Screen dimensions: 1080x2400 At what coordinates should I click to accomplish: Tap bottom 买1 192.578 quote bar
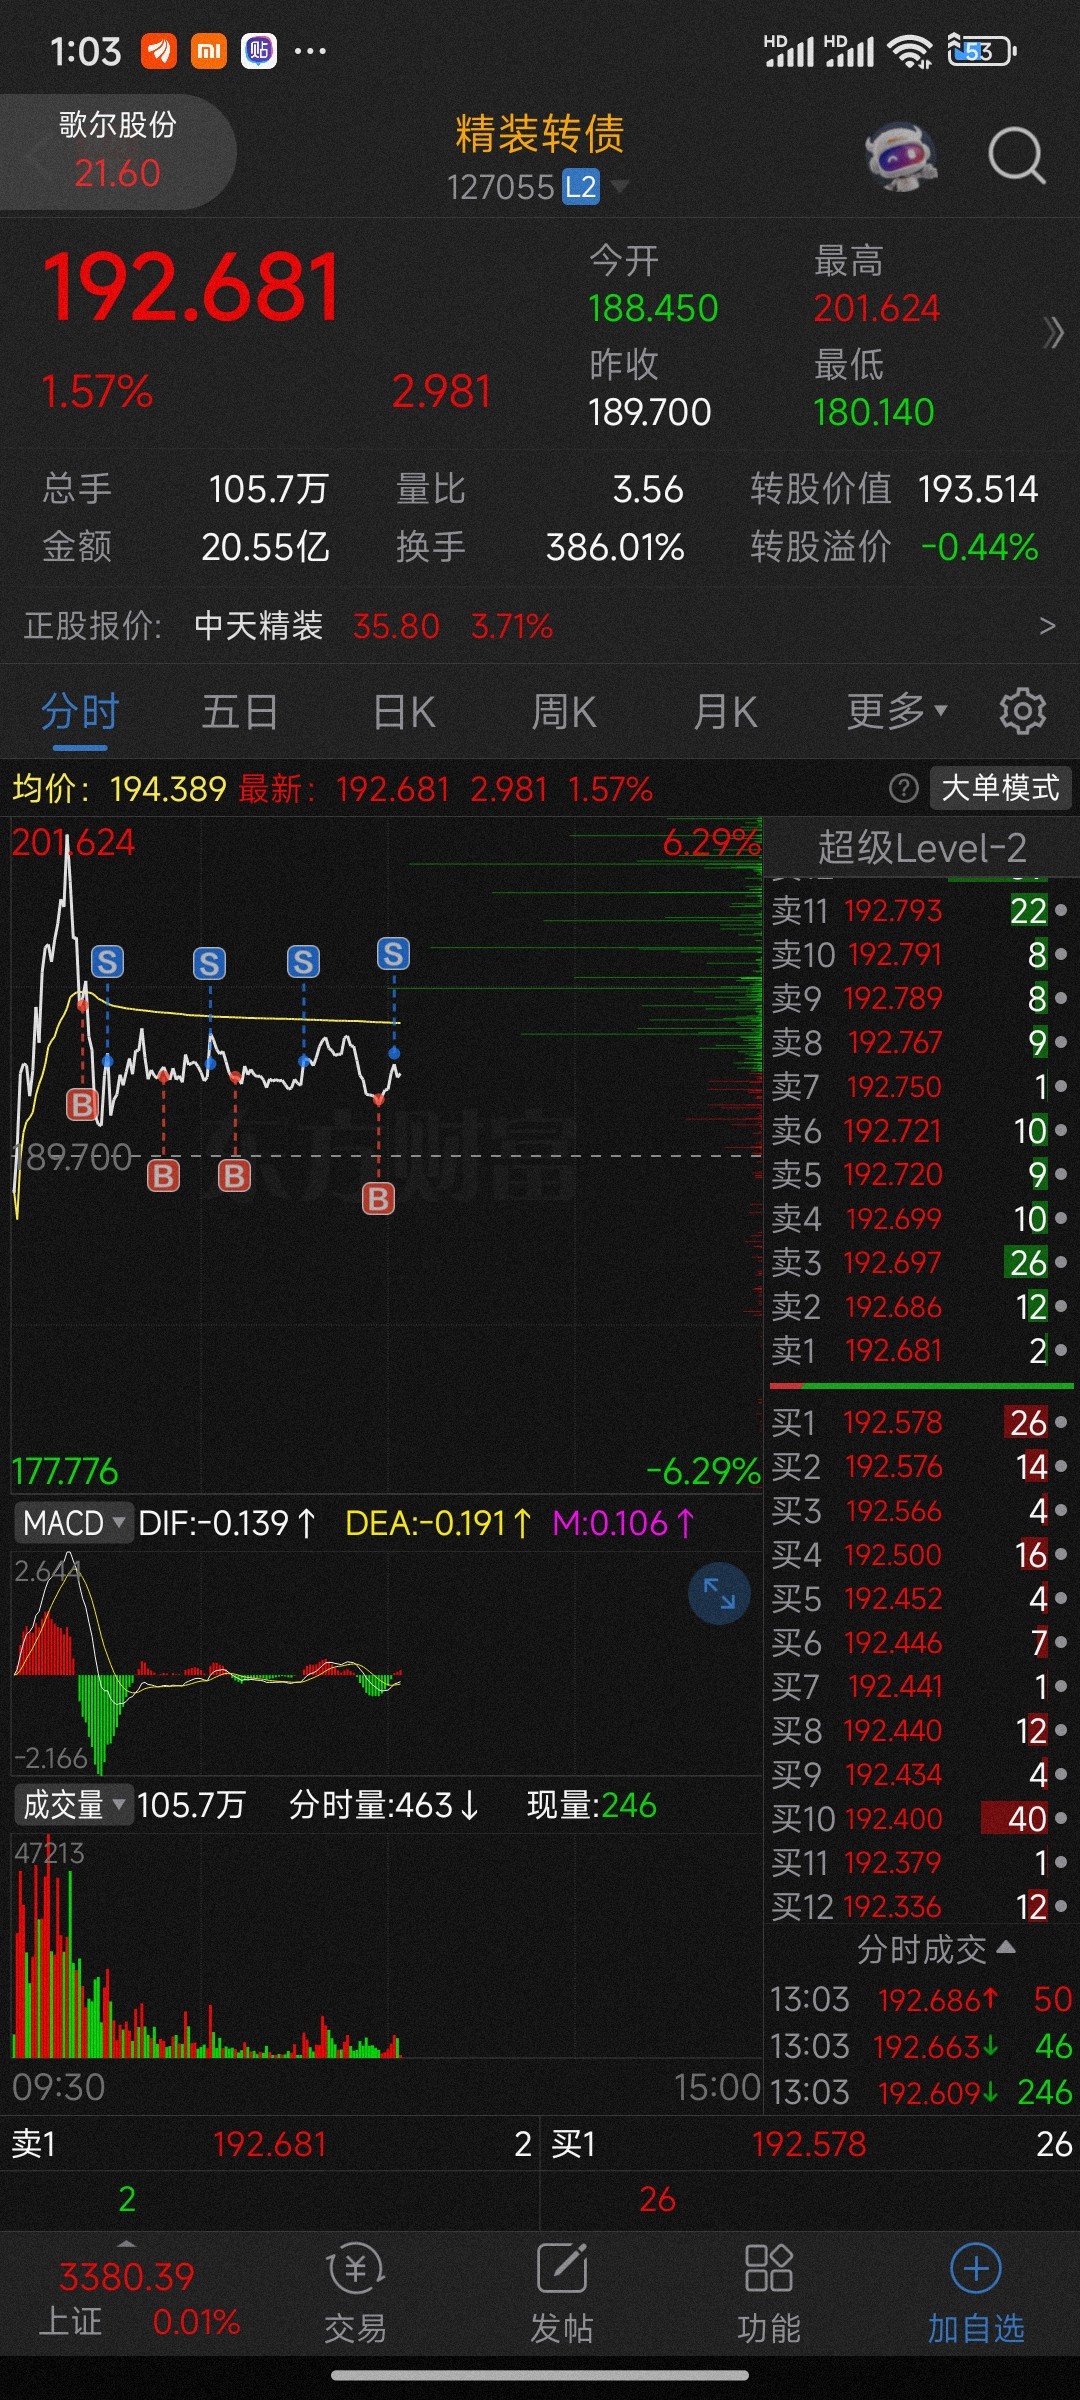coord(810,2144)
